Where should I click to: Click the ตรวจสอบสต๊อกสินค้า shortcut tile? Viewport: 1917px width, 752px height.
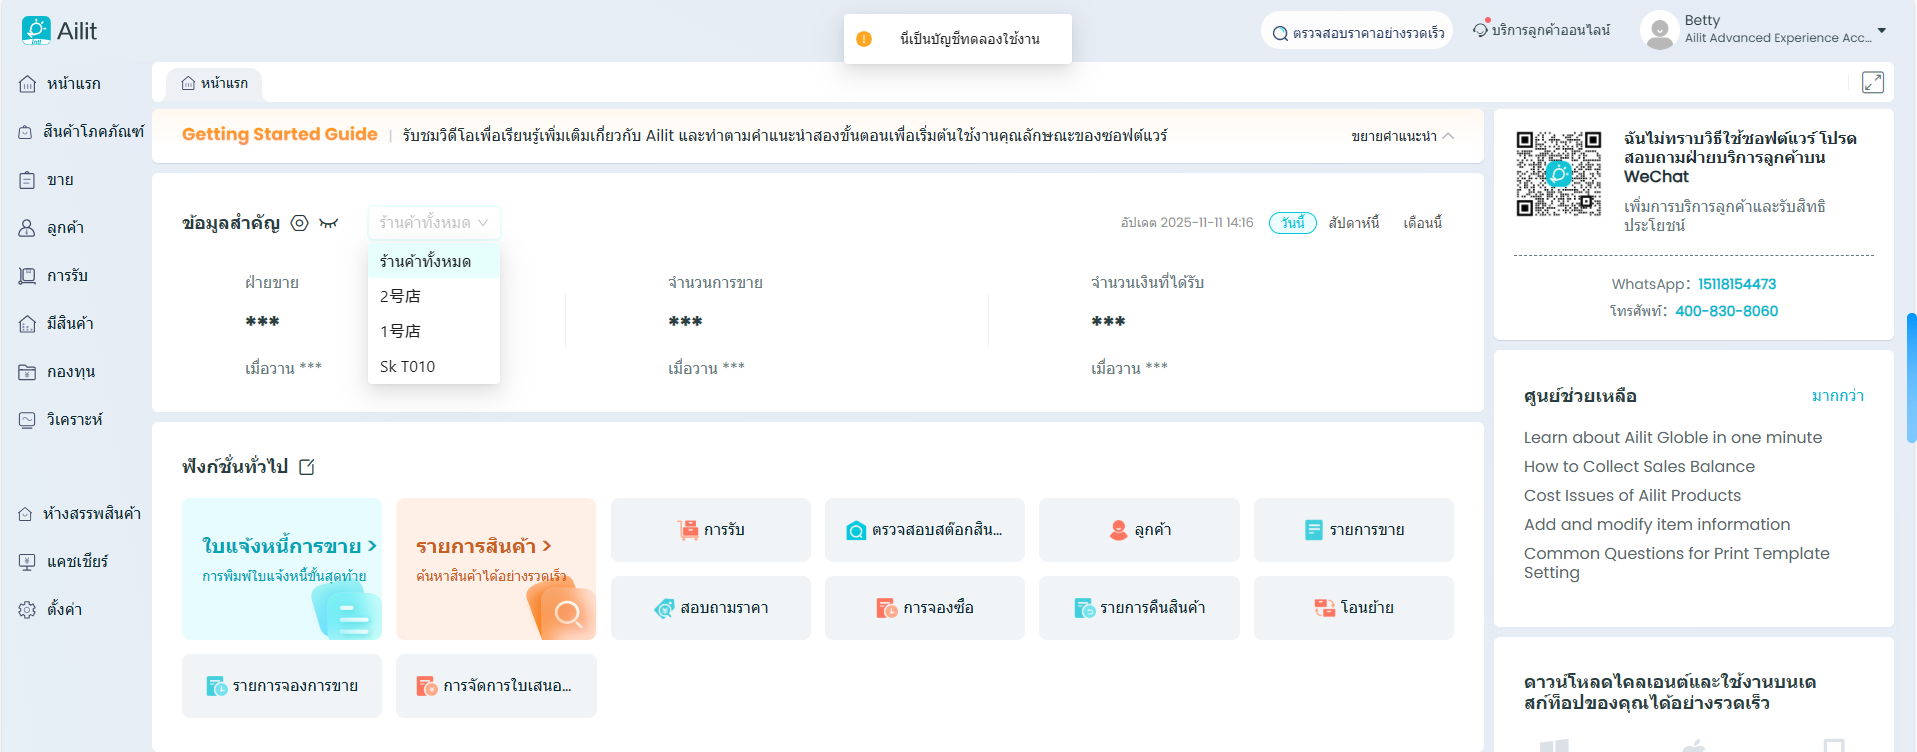click(924, 530)
